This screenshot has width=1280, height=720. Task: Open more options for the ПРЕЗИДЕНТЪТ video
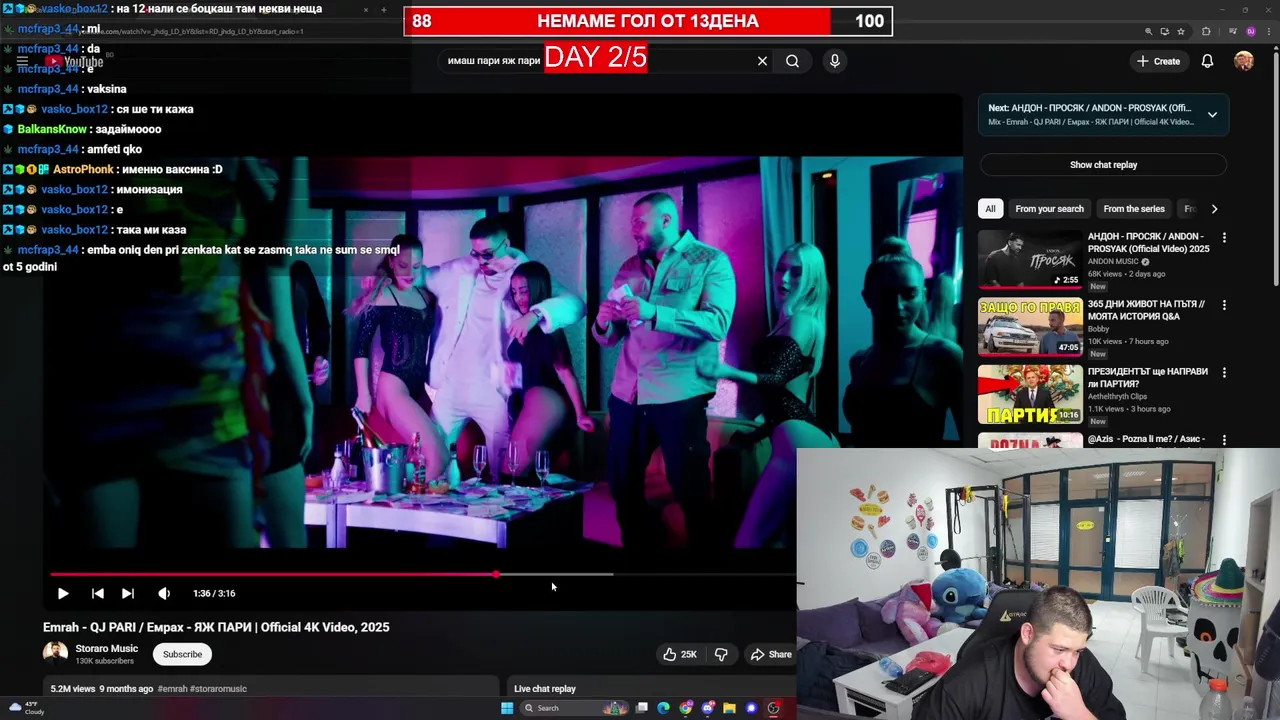click(x=1224, y=372)
